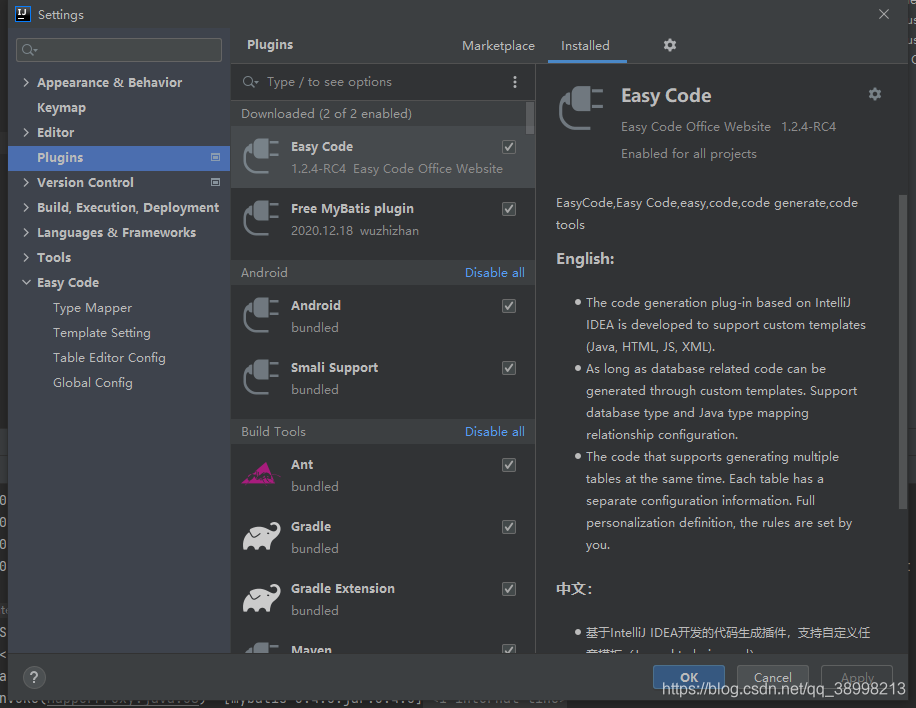Disable the Android plugin checkbox
The image size is (916, 708).
[509, 306]
